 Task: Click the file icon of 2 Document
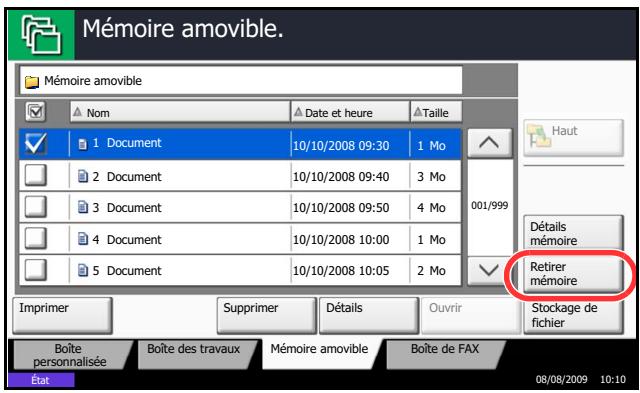(x=82, y=176)
